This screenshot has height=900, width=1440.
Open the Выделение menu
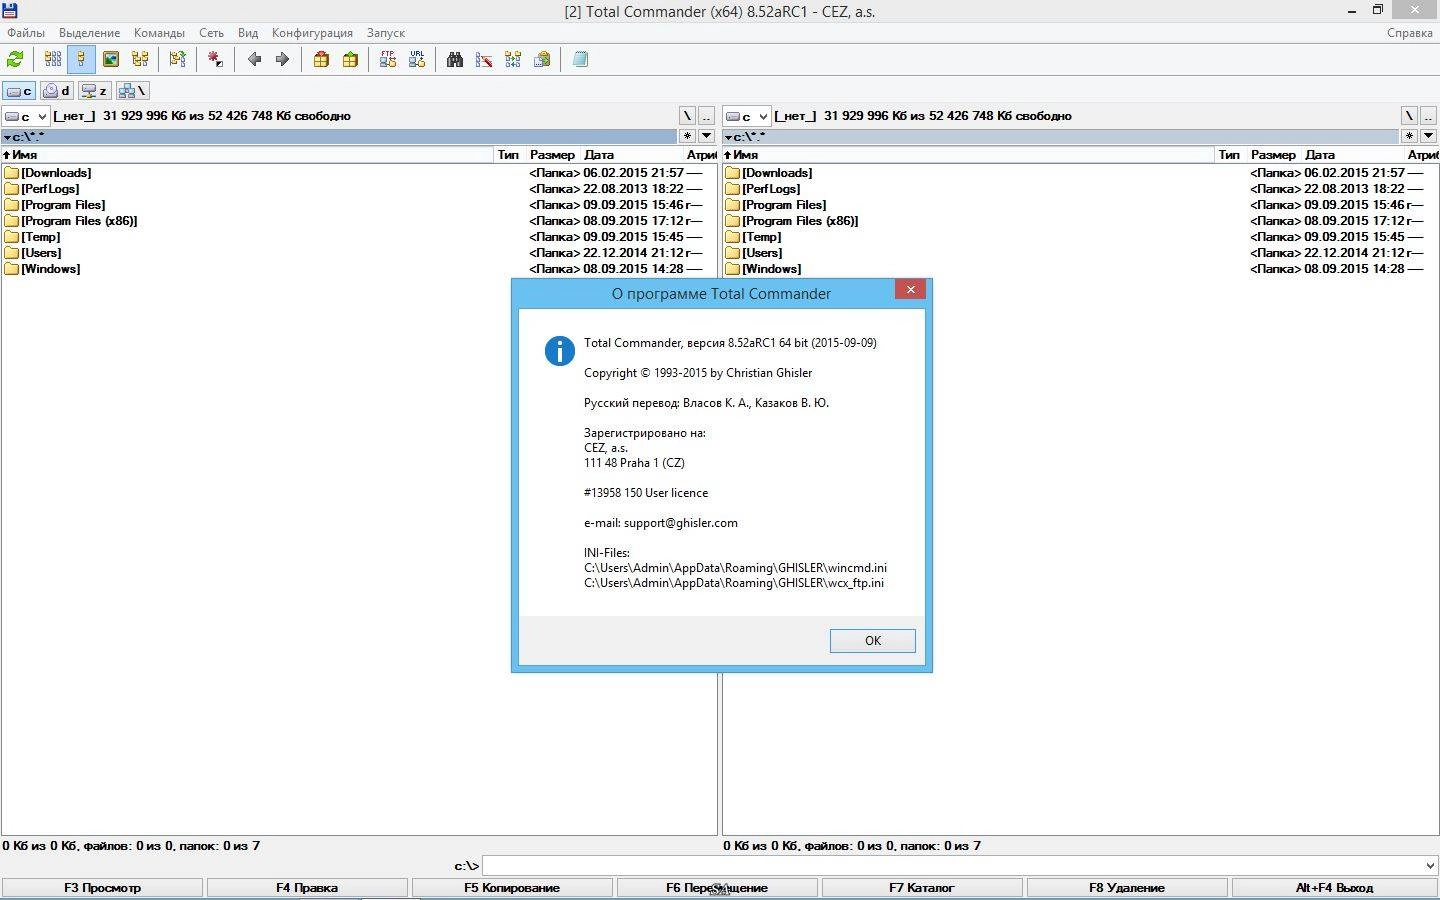point(89,33)
